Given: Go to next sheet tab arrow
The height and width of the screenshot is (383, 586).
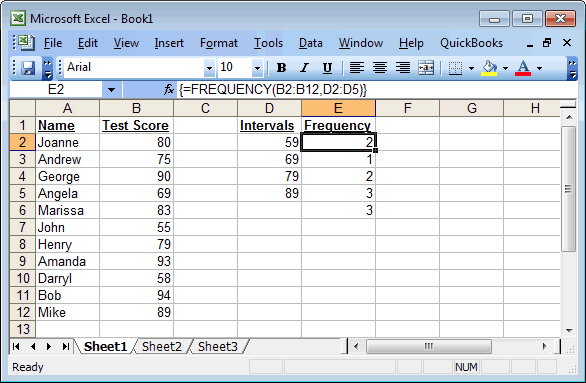Looking at the screenshot, I should [49, 347].
